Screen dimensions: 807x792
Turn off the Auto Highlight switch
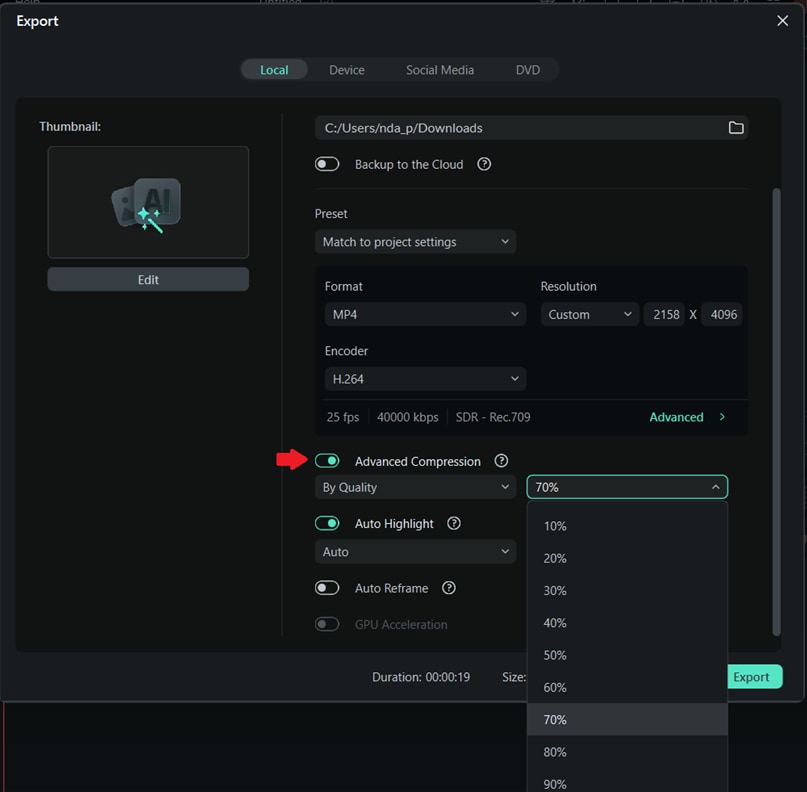[327, 523]
